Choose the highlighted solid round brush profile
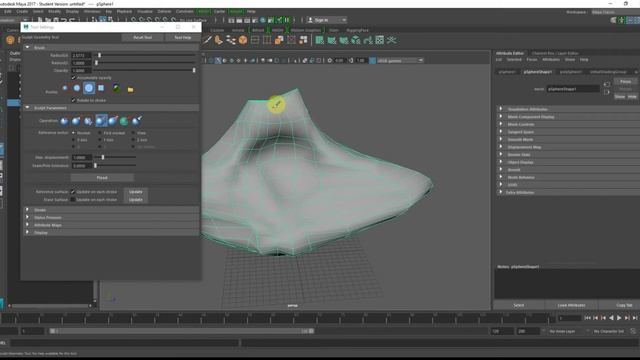 click(89, 88)
